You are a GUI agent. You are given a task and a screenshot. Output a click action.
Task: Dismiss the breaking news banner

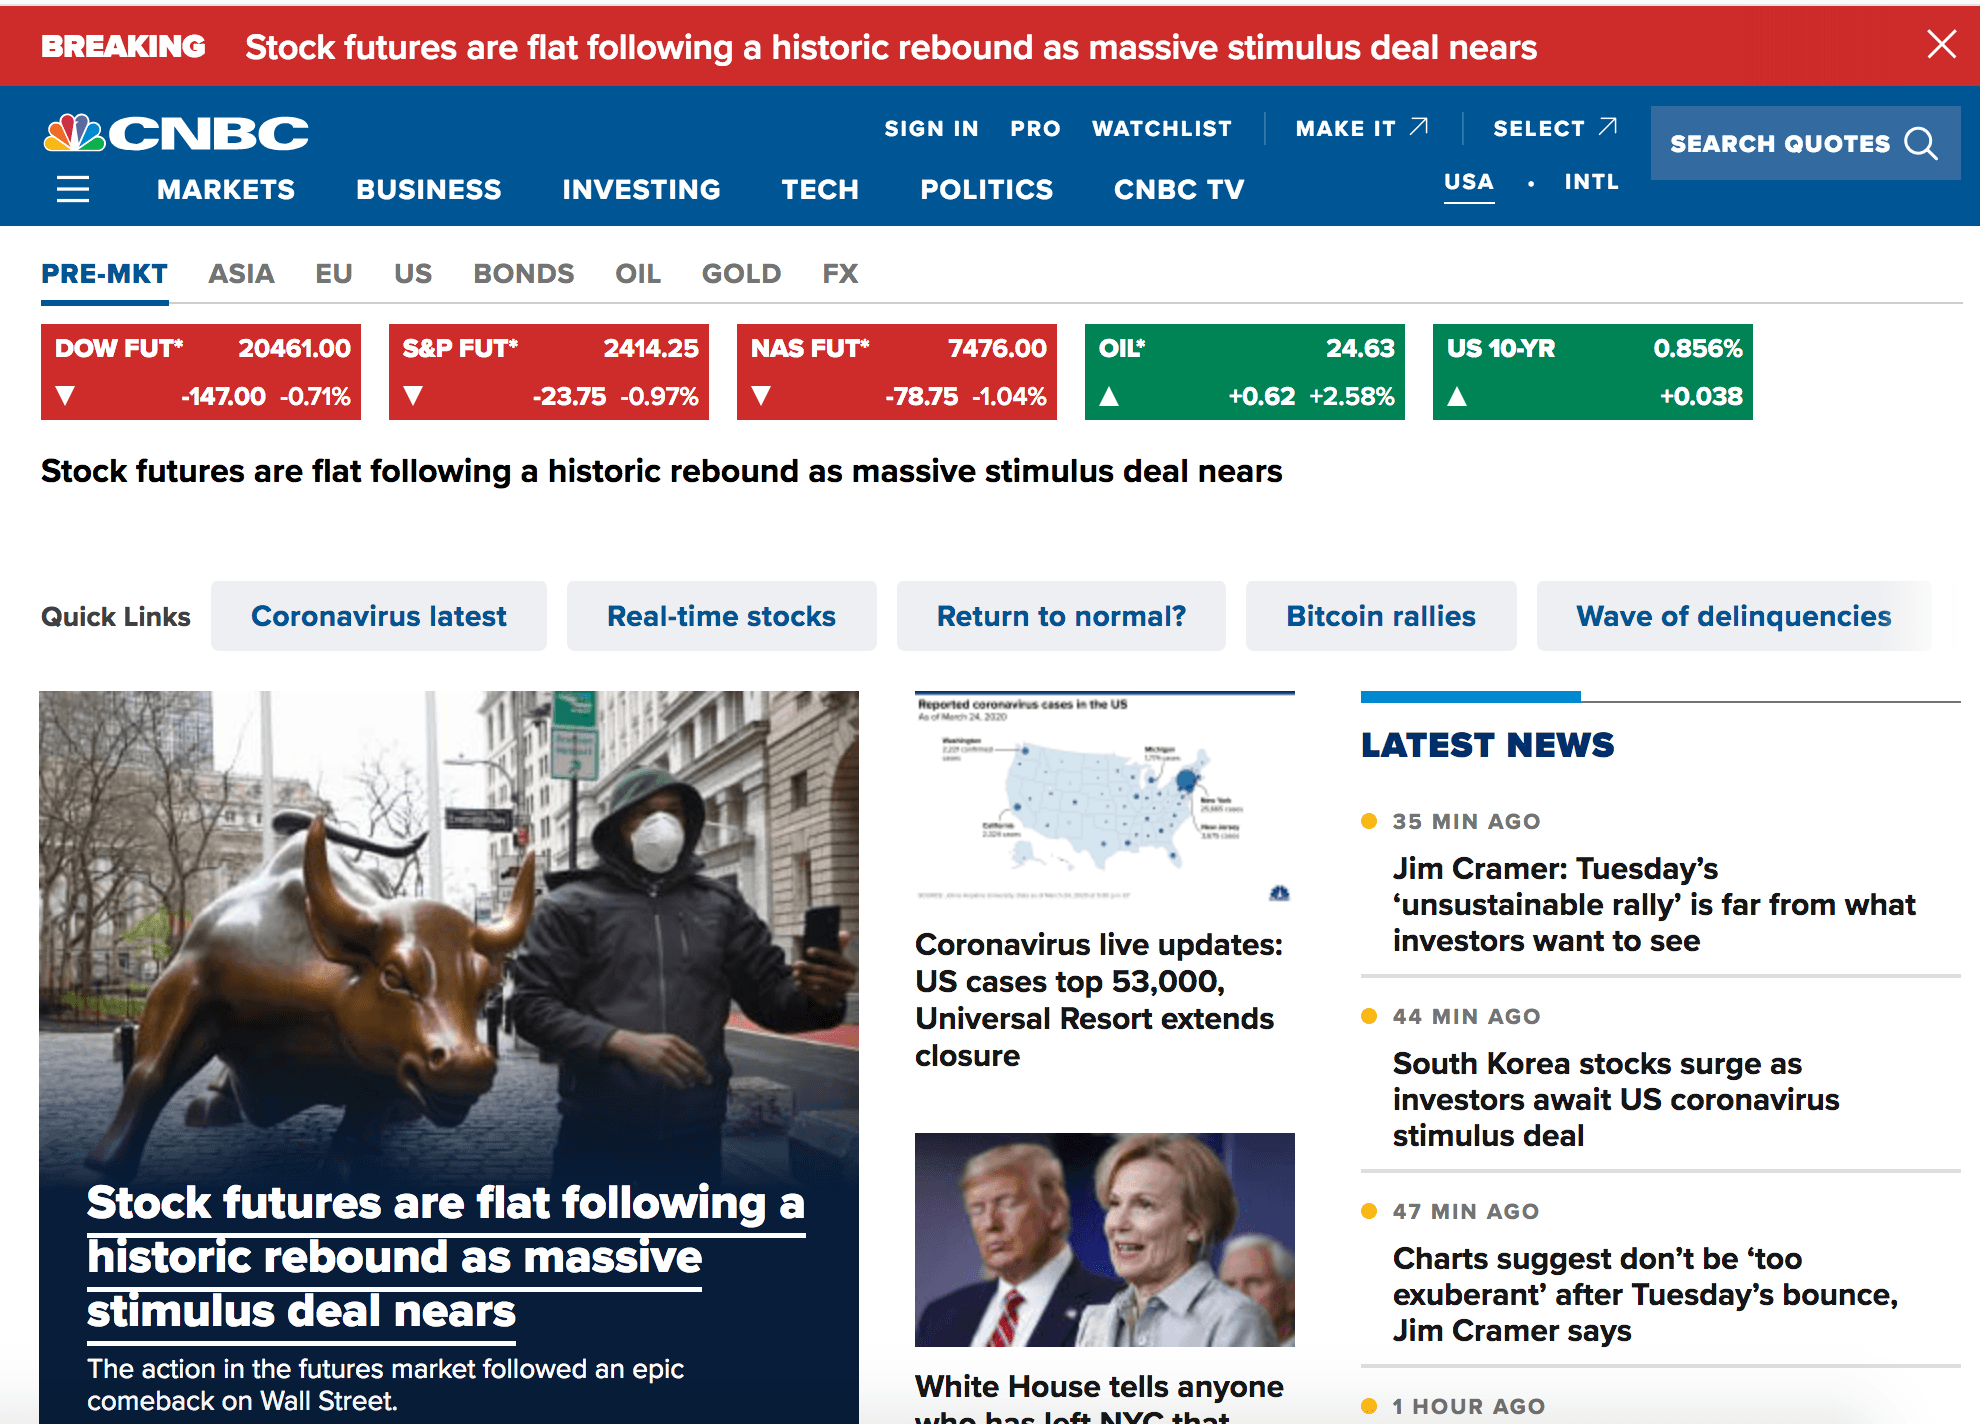coord(1940,44)
